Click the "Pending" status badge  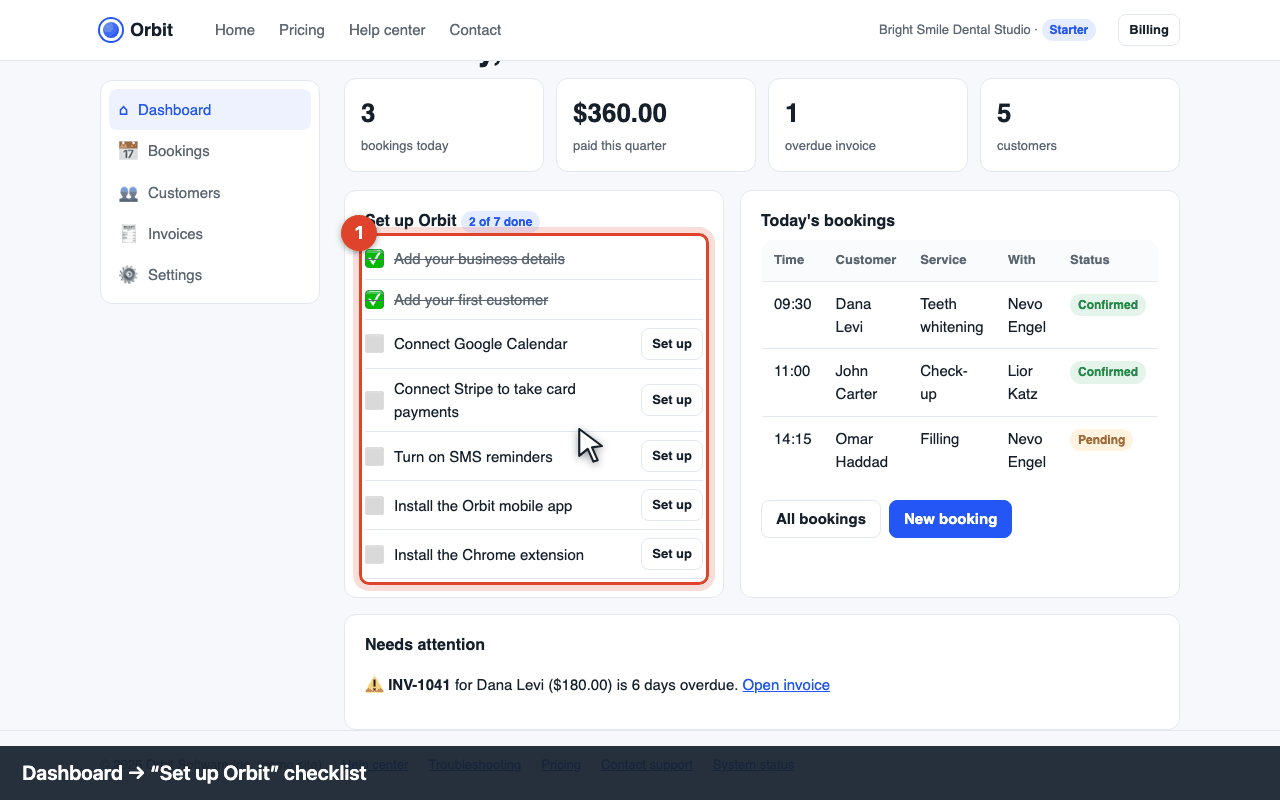(x=1101, y=440)
